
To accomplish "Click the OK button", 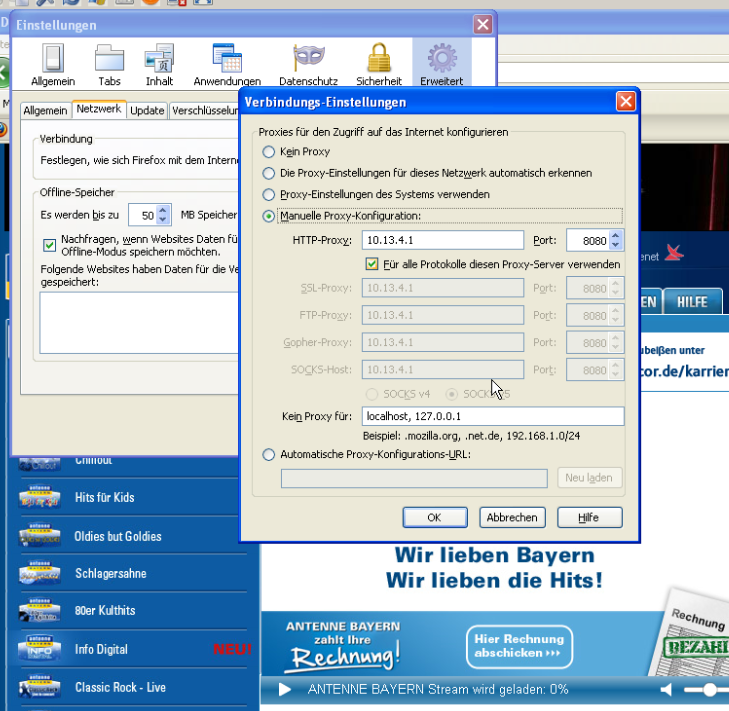I will (433, 518).
